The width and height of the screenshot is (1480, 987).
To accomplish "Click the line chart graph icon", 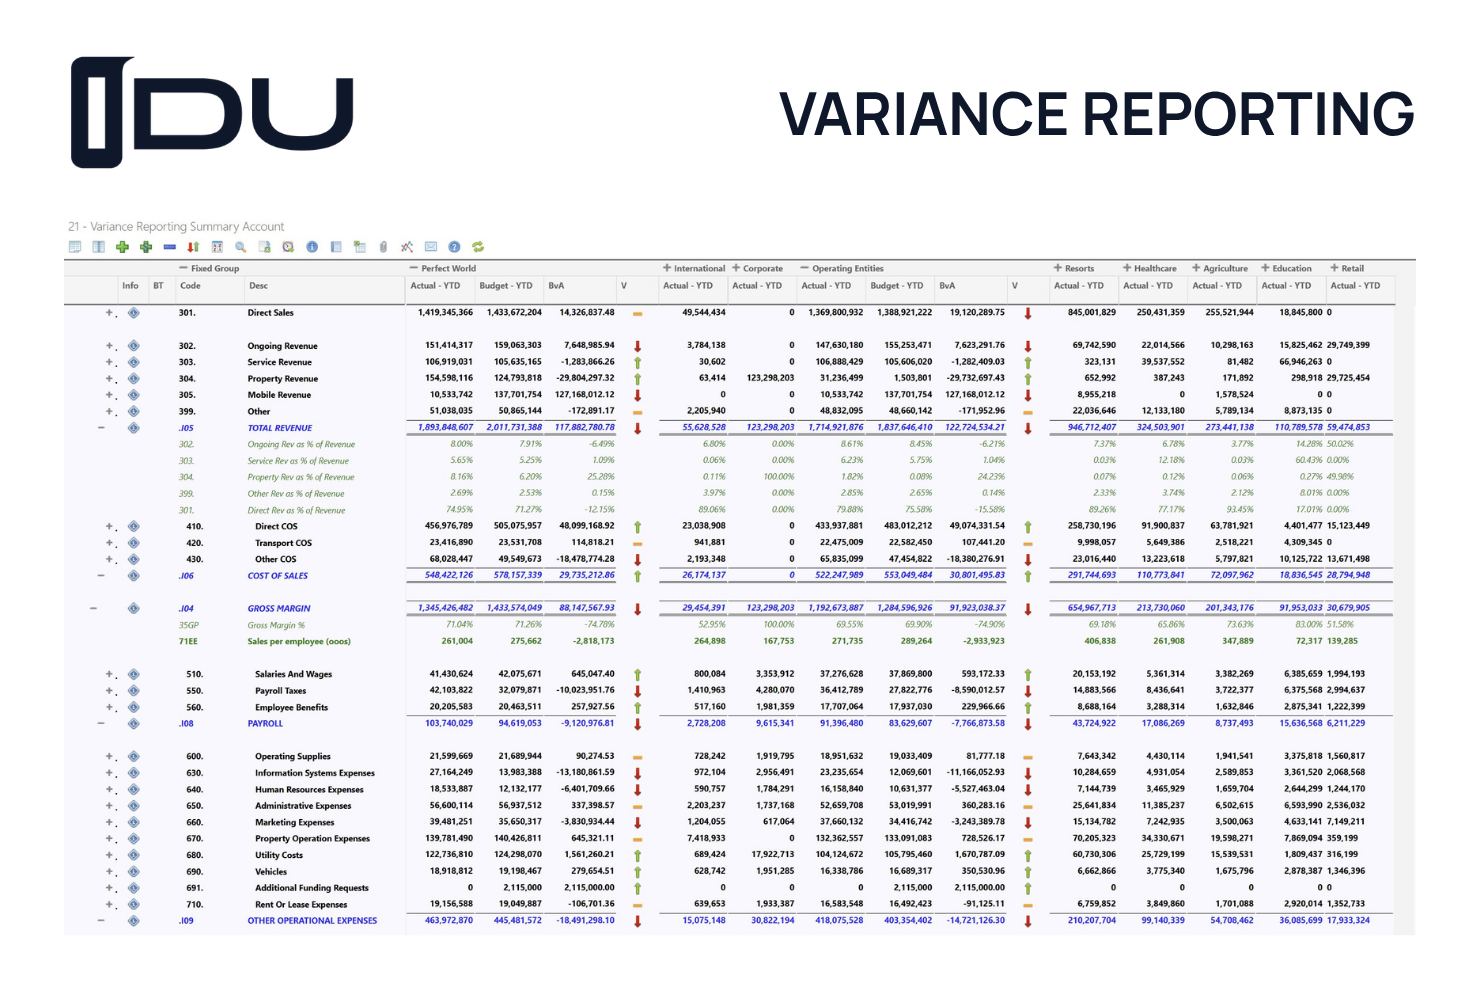I will 407,247.
